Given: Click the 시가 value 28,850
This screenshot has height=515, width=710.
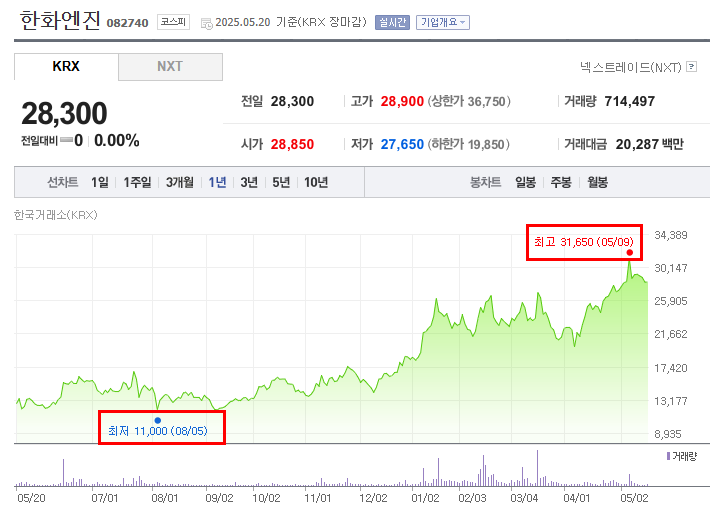Looking at the screenshot, I should [292, 144].
